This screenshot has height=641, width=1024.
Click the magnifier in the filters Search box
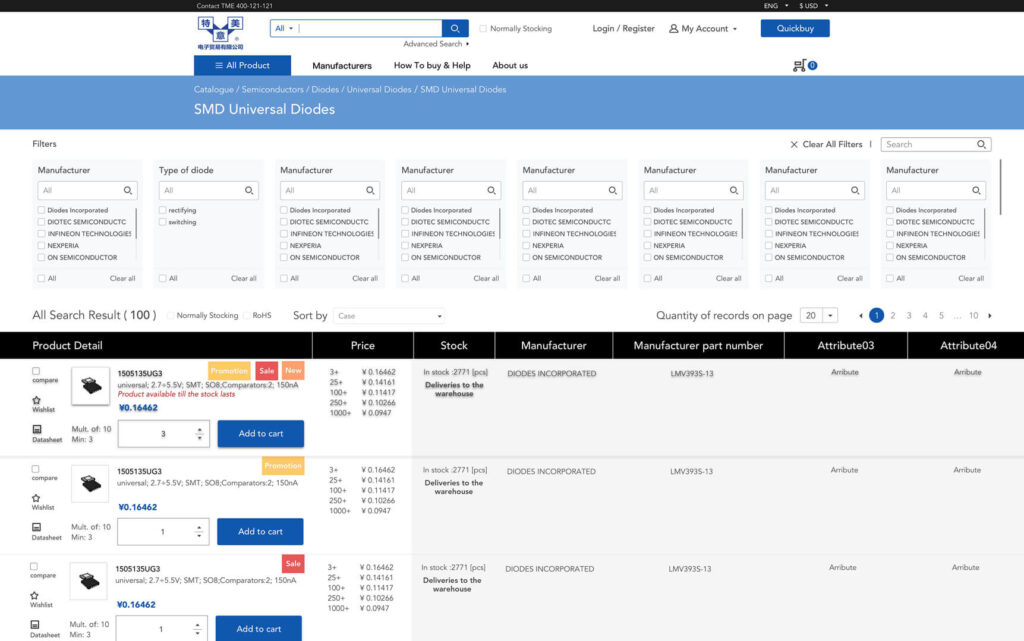click(x=981, y=144)
